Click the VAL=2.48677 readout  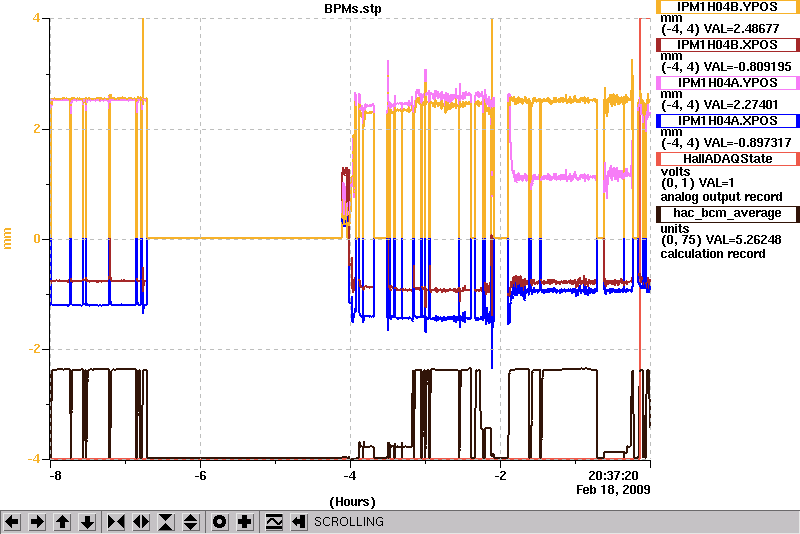pos(741,29)
